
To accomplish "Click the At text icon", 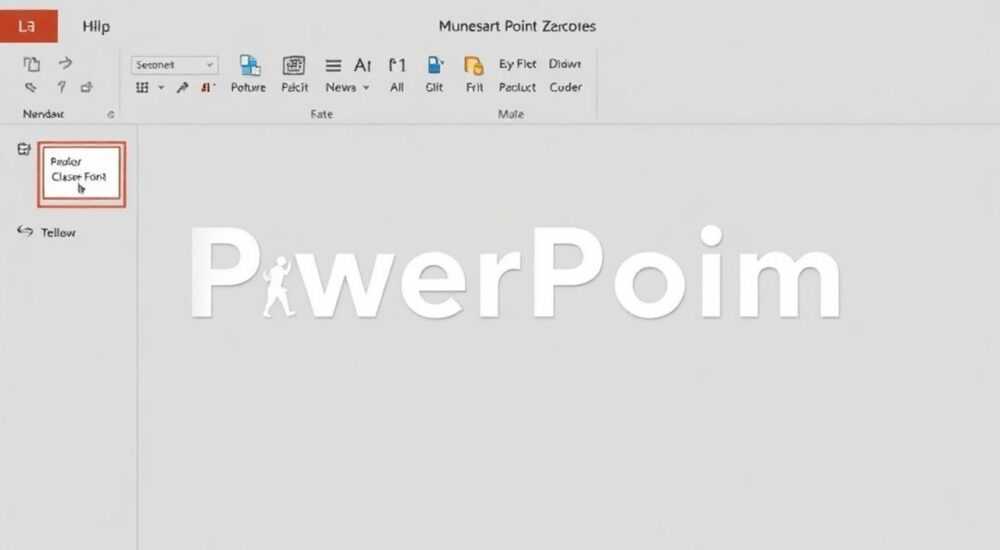I will [x=362, y=65].
